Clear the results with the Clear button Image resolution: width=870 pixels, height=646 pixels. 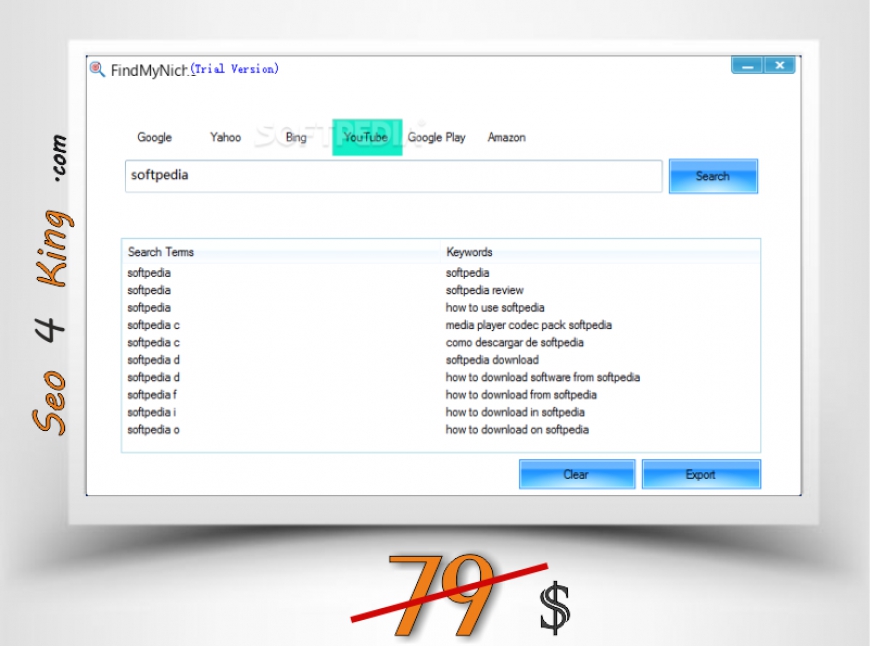pyautogui.click(x=577, y=475)
